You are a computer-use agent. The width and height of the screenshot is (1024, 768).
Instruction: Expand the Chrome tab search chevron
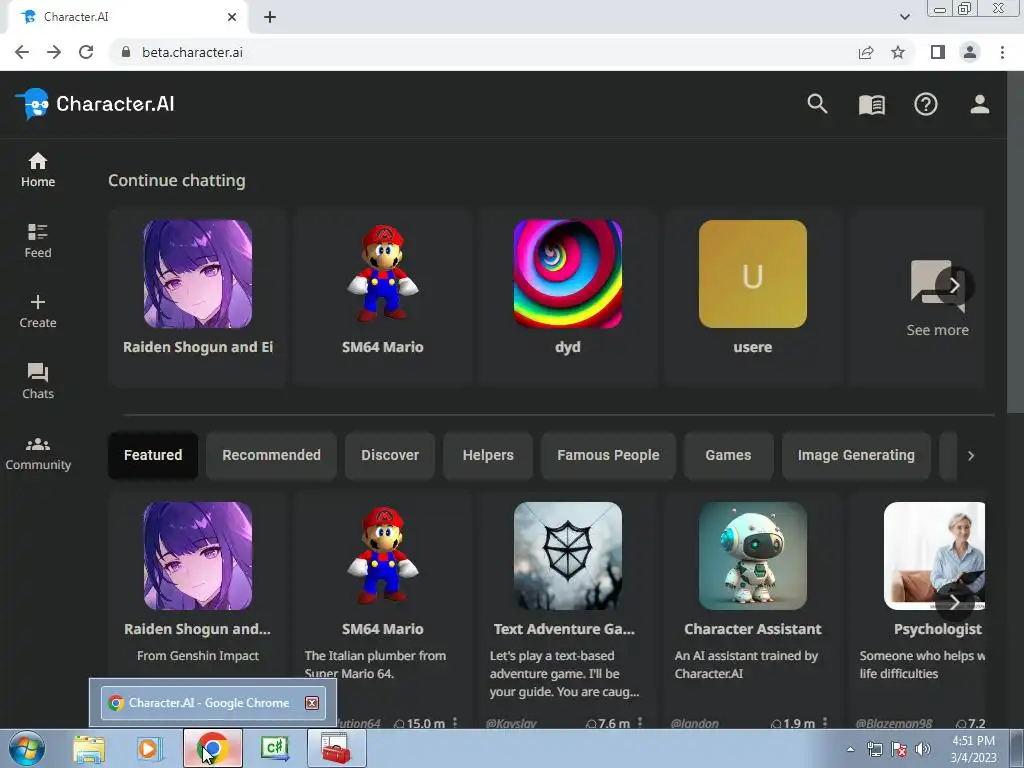coord(904,17)
